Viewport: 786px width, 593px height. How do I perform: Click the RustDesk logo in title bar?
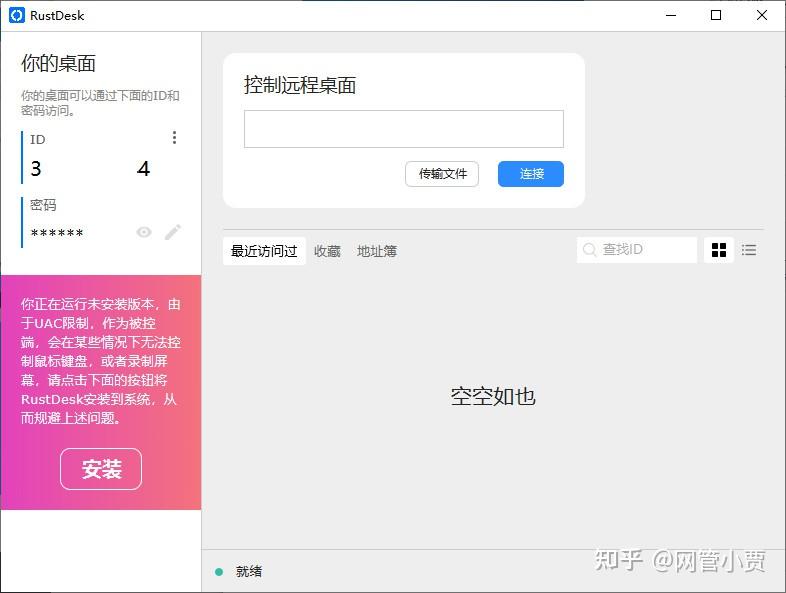17,15
